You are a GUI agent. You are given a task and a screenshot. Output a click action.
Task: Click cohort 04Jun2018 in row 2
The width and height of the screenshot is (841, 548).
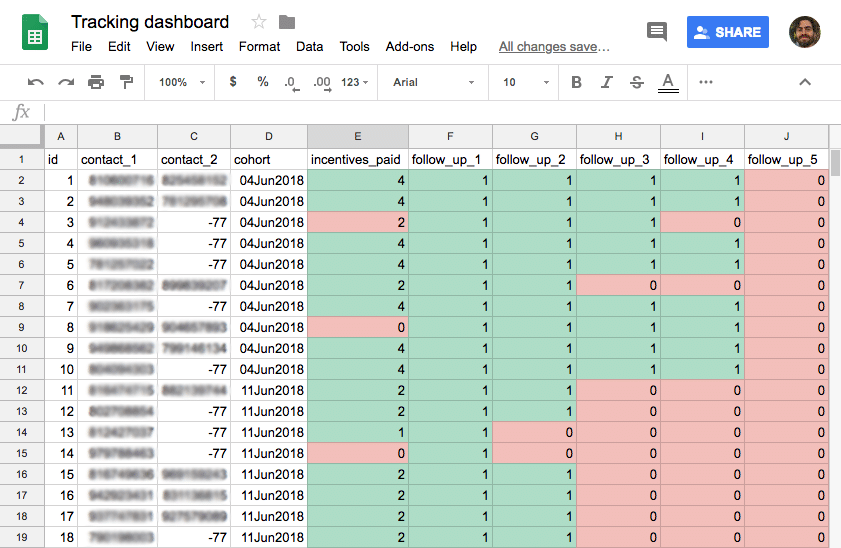click(x=269, y=181)
